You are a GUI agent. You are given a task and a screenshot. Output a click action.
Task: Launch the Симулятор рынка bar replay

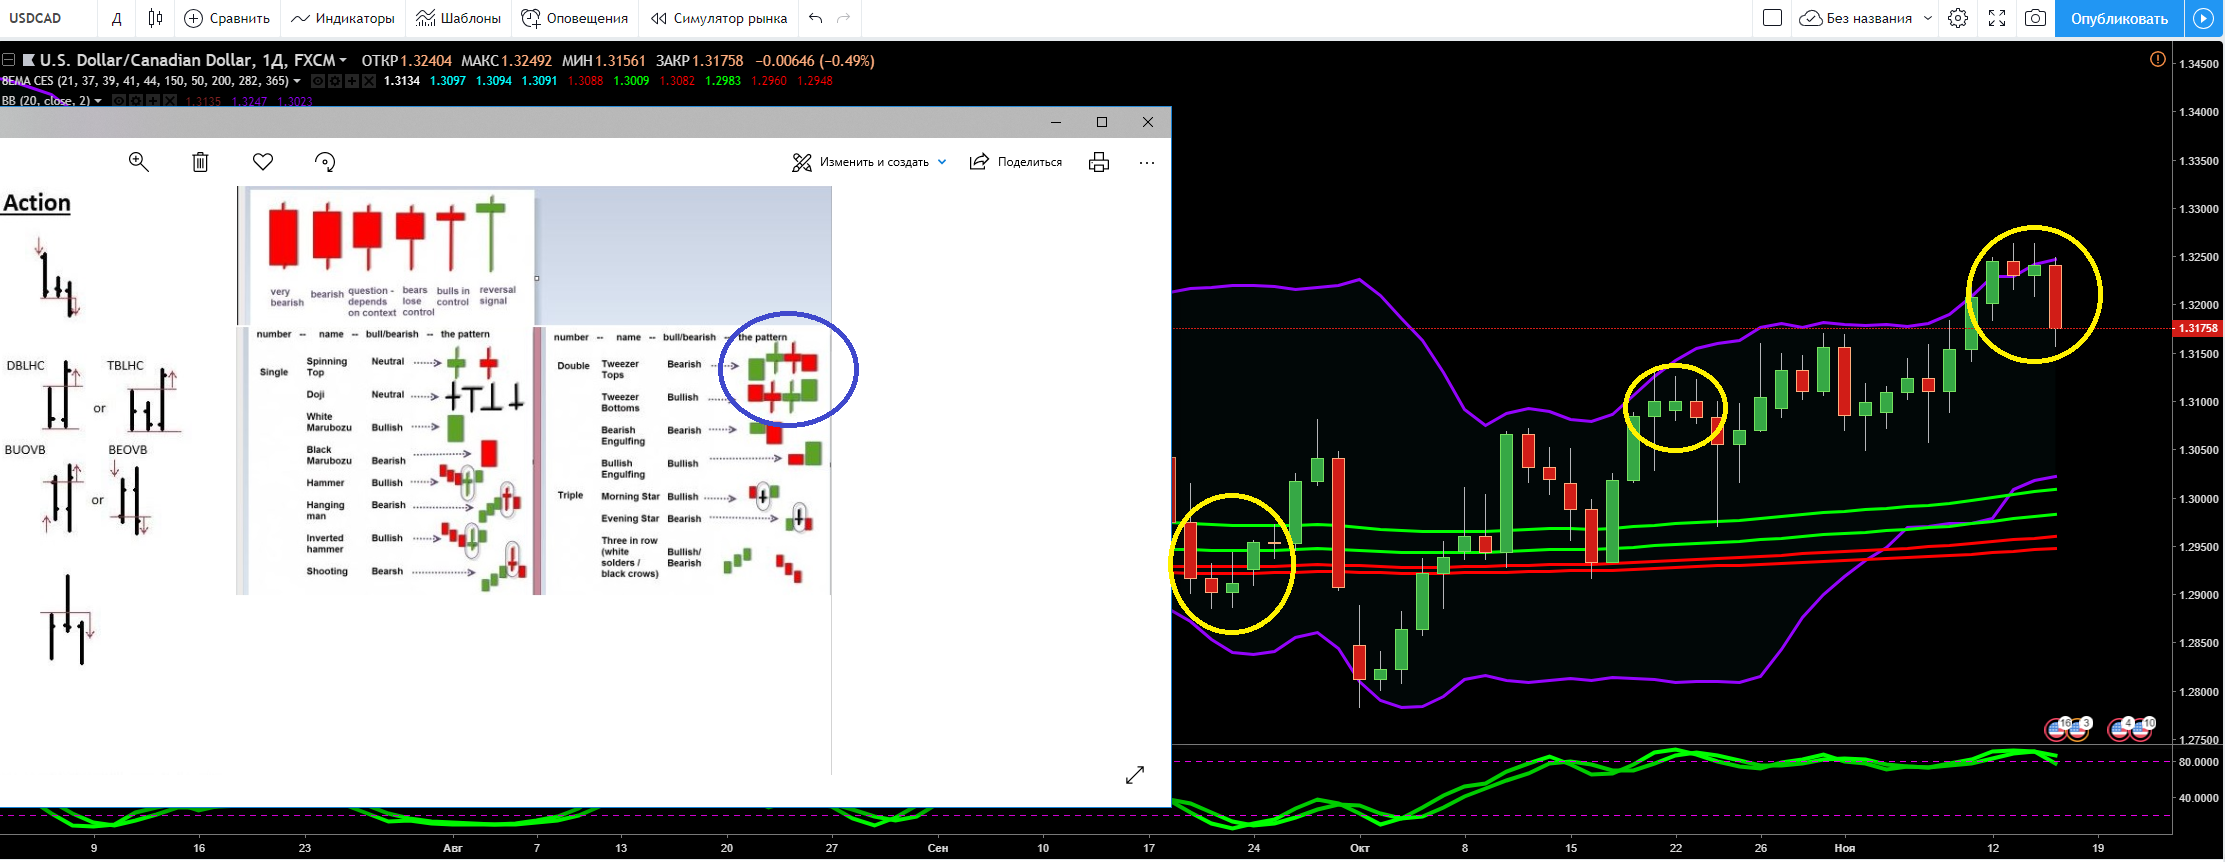click(719, 18)
